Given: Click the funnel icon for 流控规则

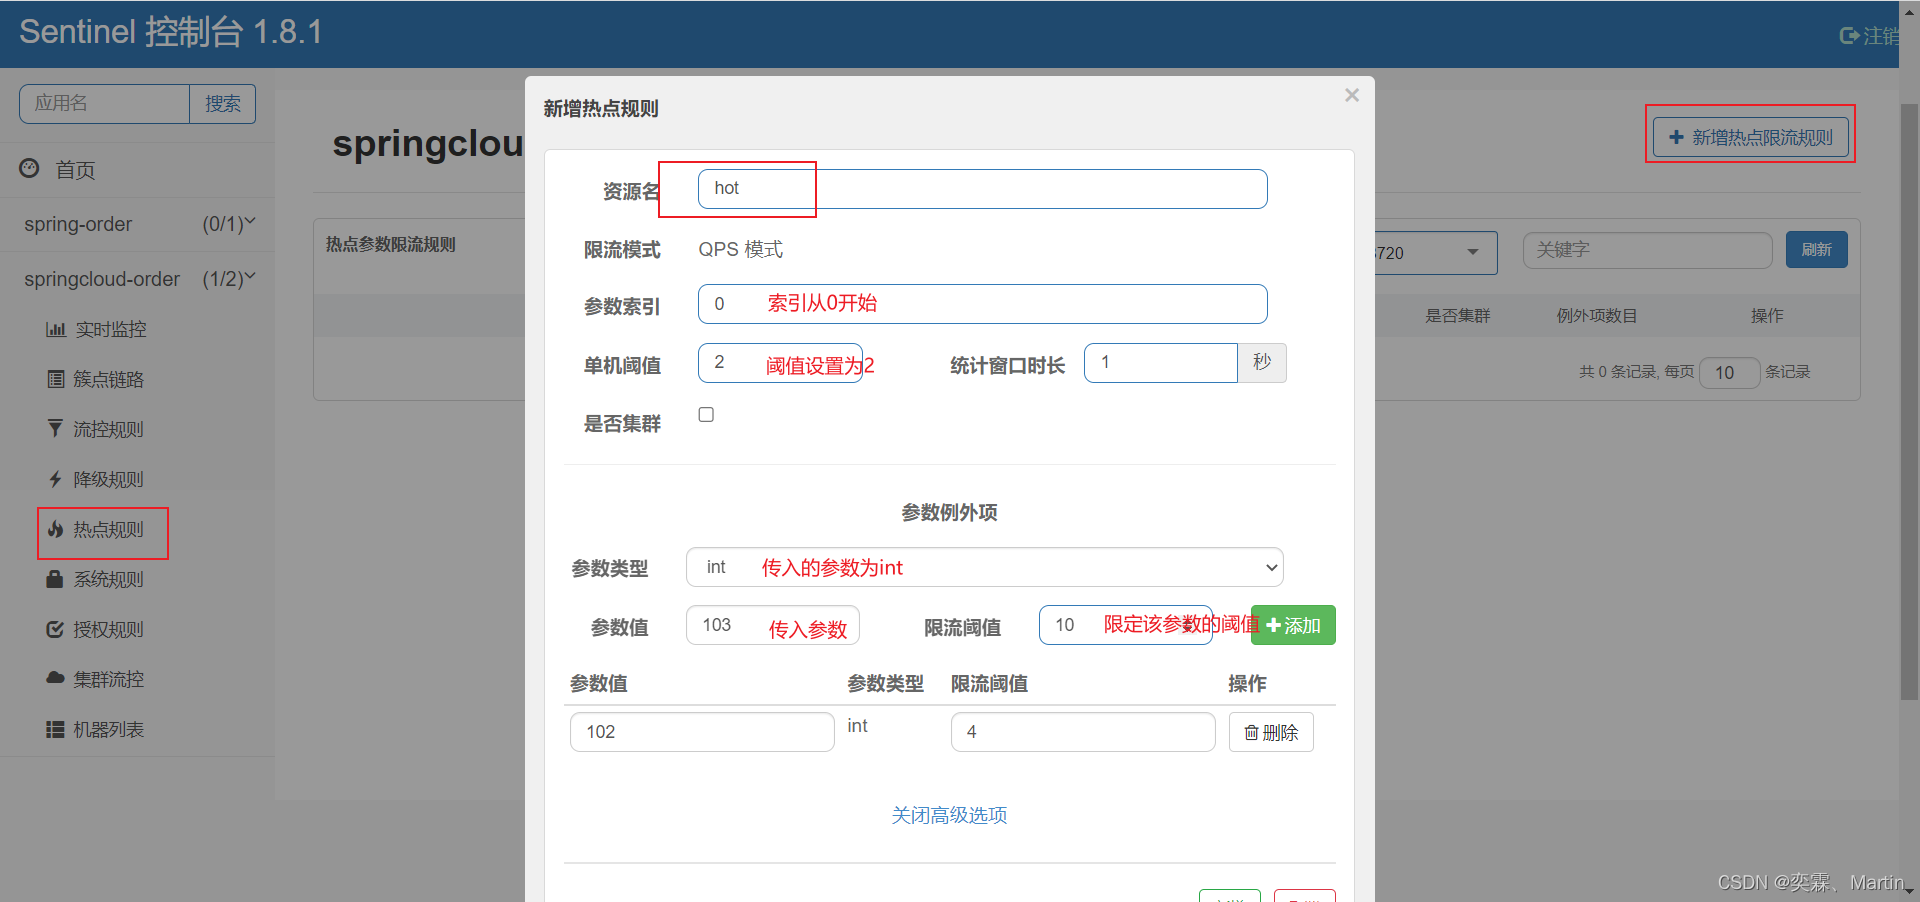Looking at the screenshot, I should (x=56, y=429).
